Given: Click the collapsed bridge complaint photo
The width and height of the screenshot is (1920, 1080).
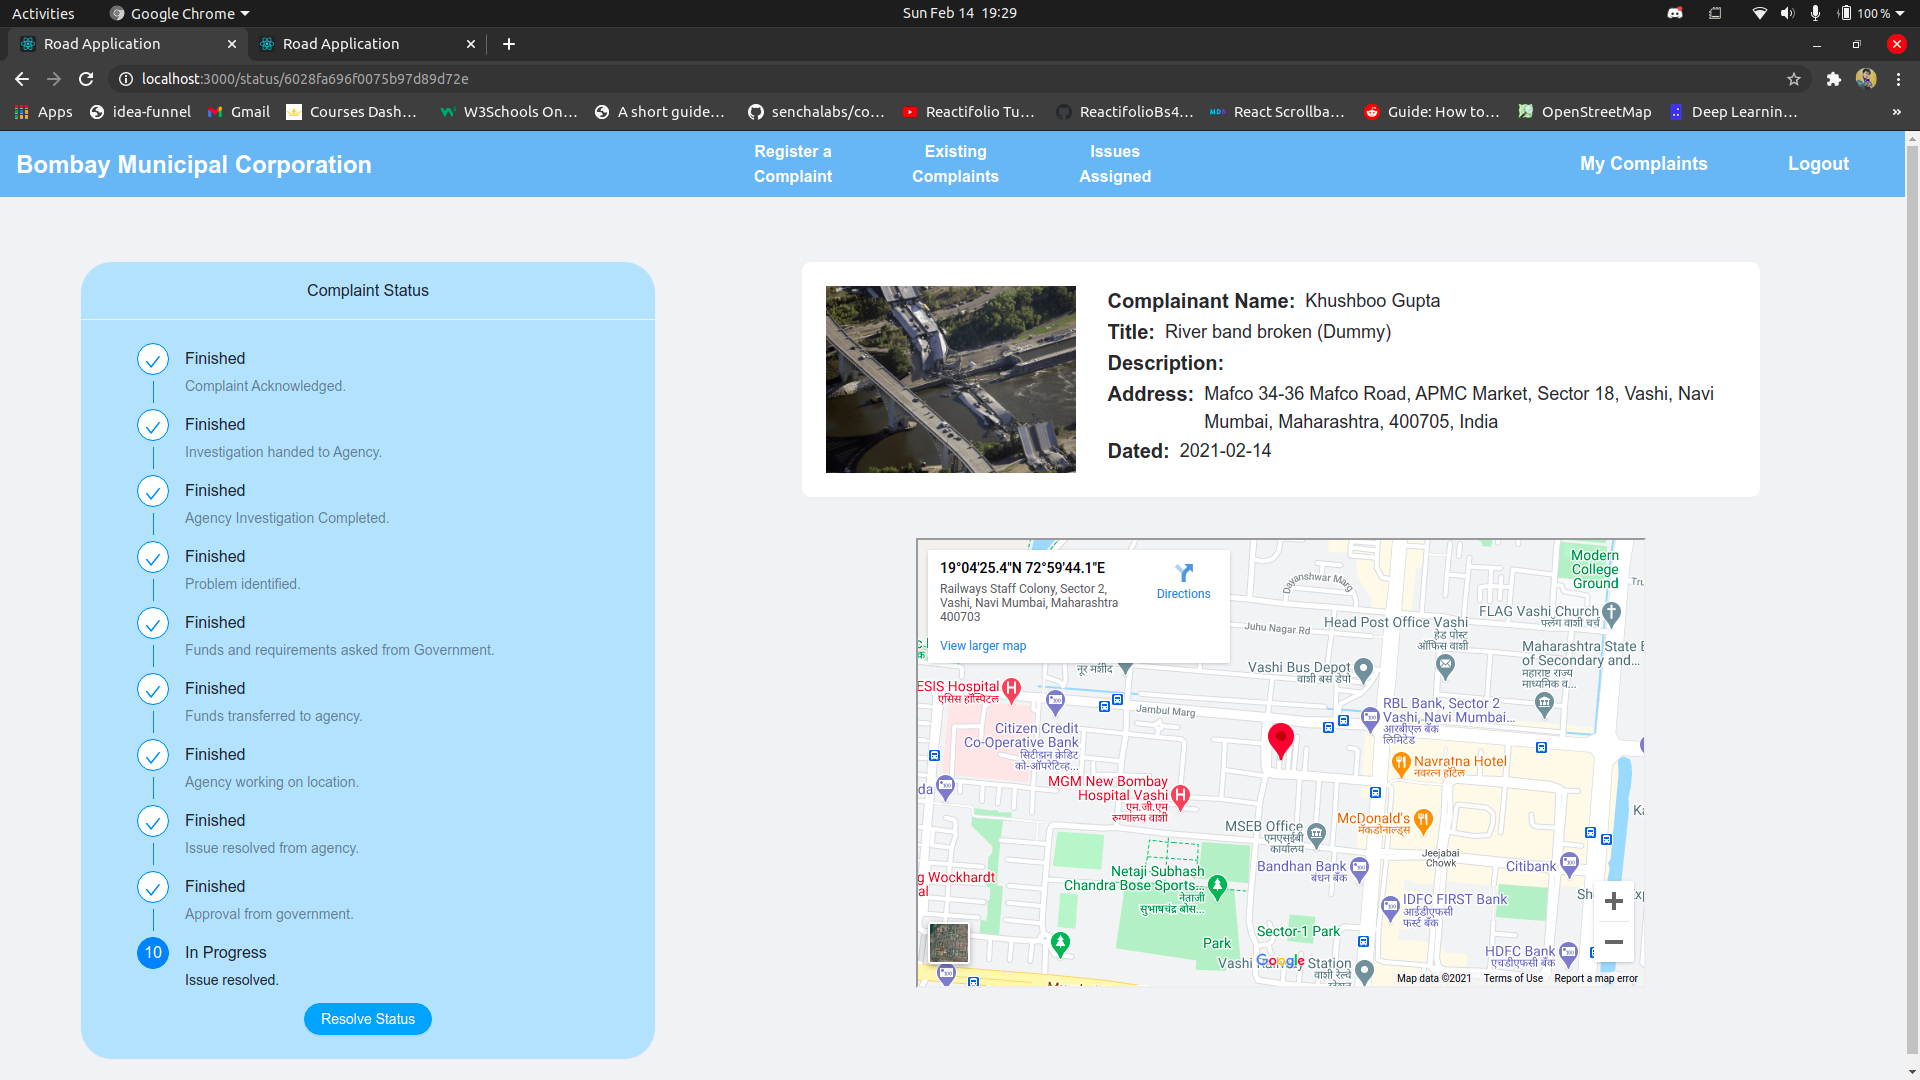Looking at the screenshot, I should [950, 379].
